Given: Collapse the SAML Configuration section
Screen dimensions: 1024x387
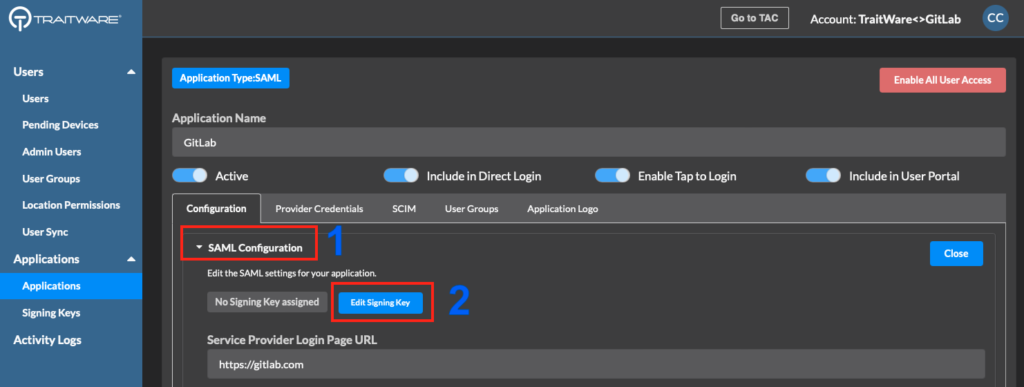Looking at the screenshot, I should click(x=200, y=248).
